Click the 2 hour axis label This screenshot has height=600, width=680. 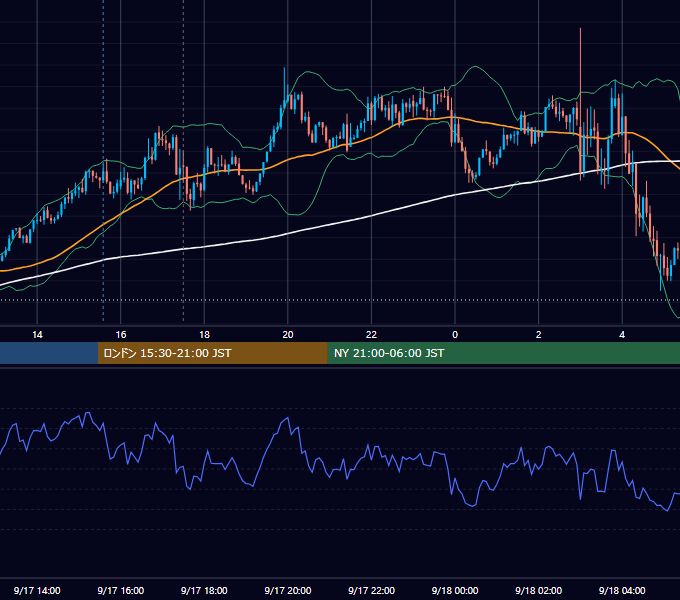(539, 335)
